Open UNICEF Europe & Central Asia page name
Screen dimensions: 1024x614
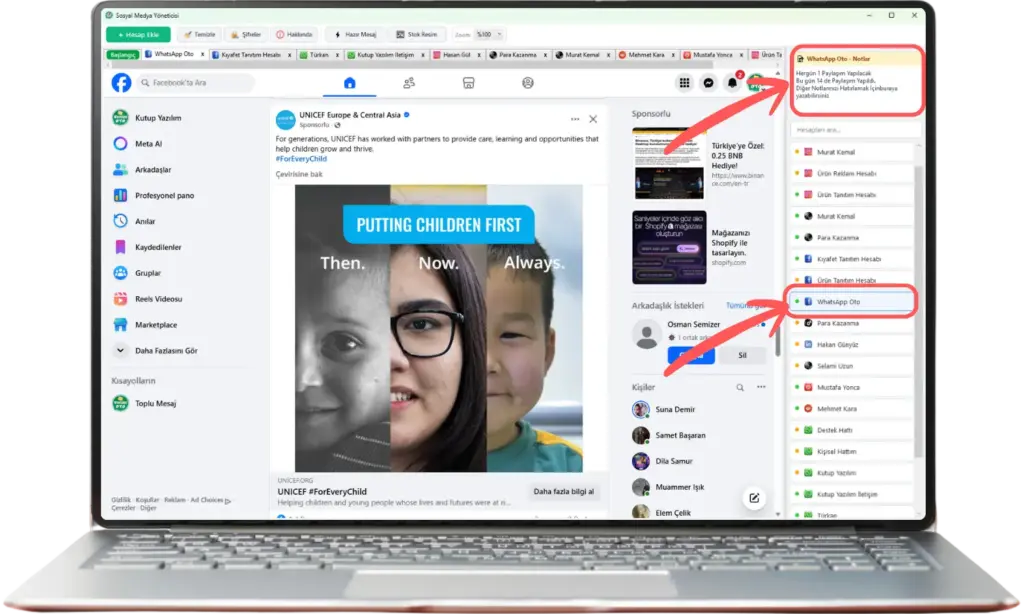350,115
